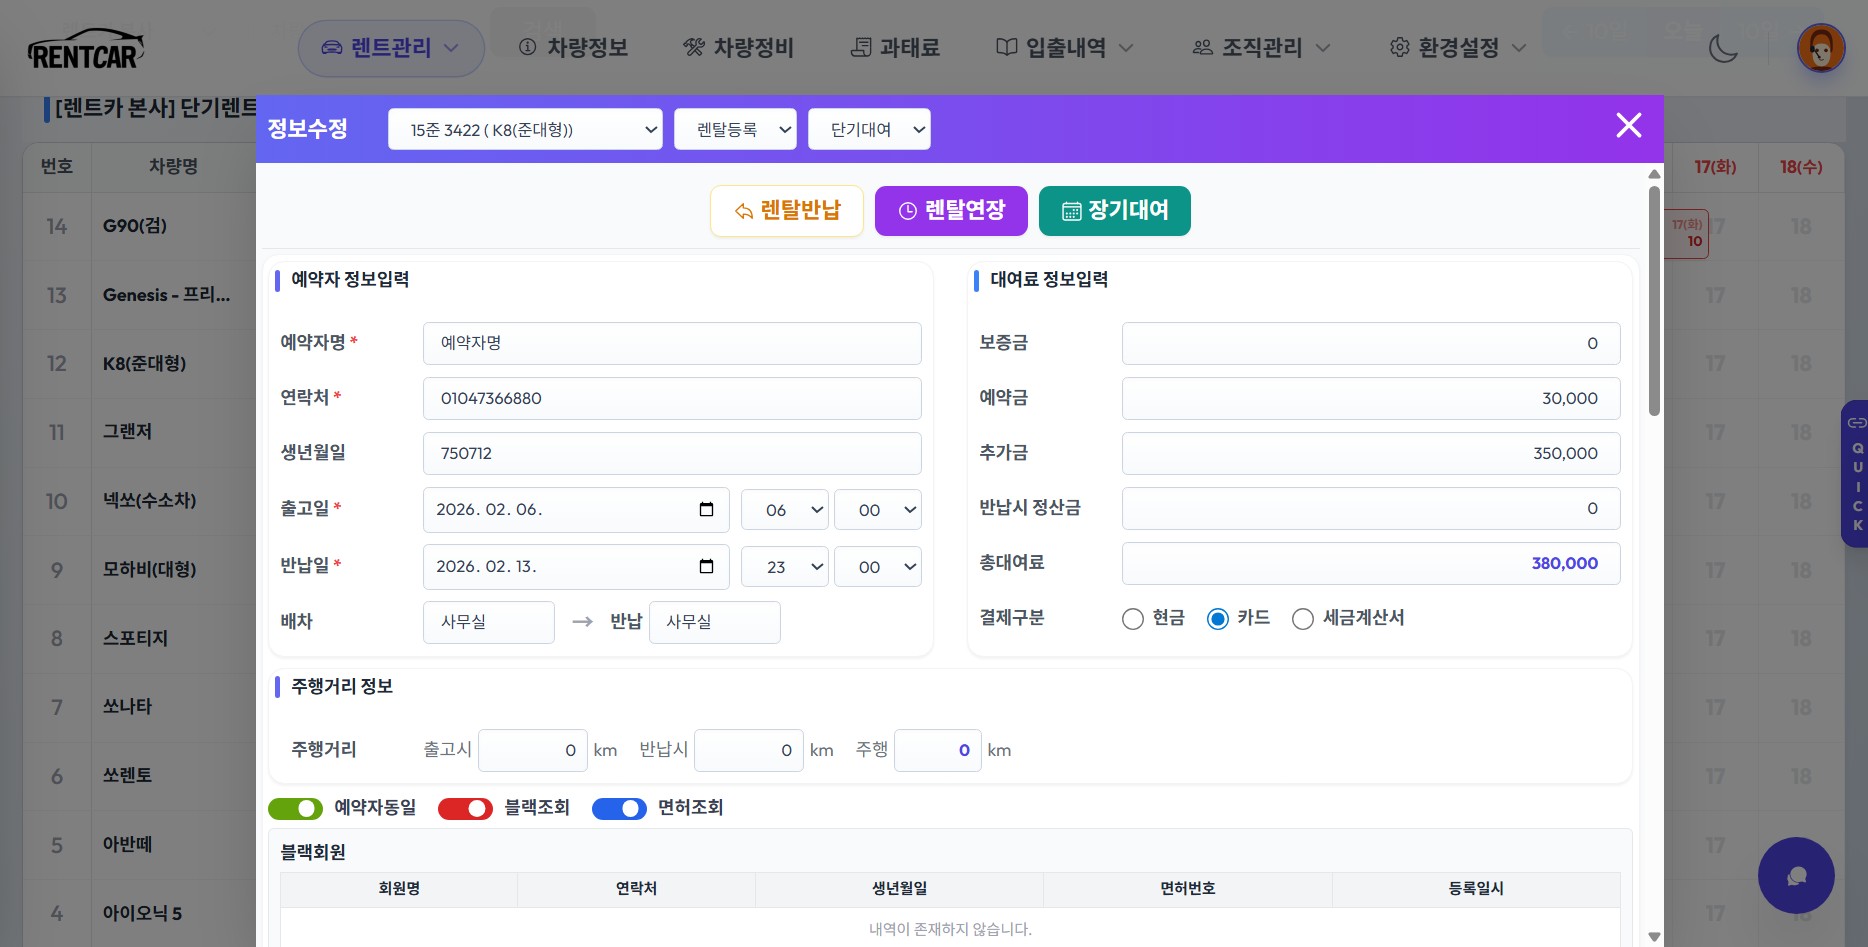Click the 장기대여 button
1868x947 pixels.
click(1114, 211)
